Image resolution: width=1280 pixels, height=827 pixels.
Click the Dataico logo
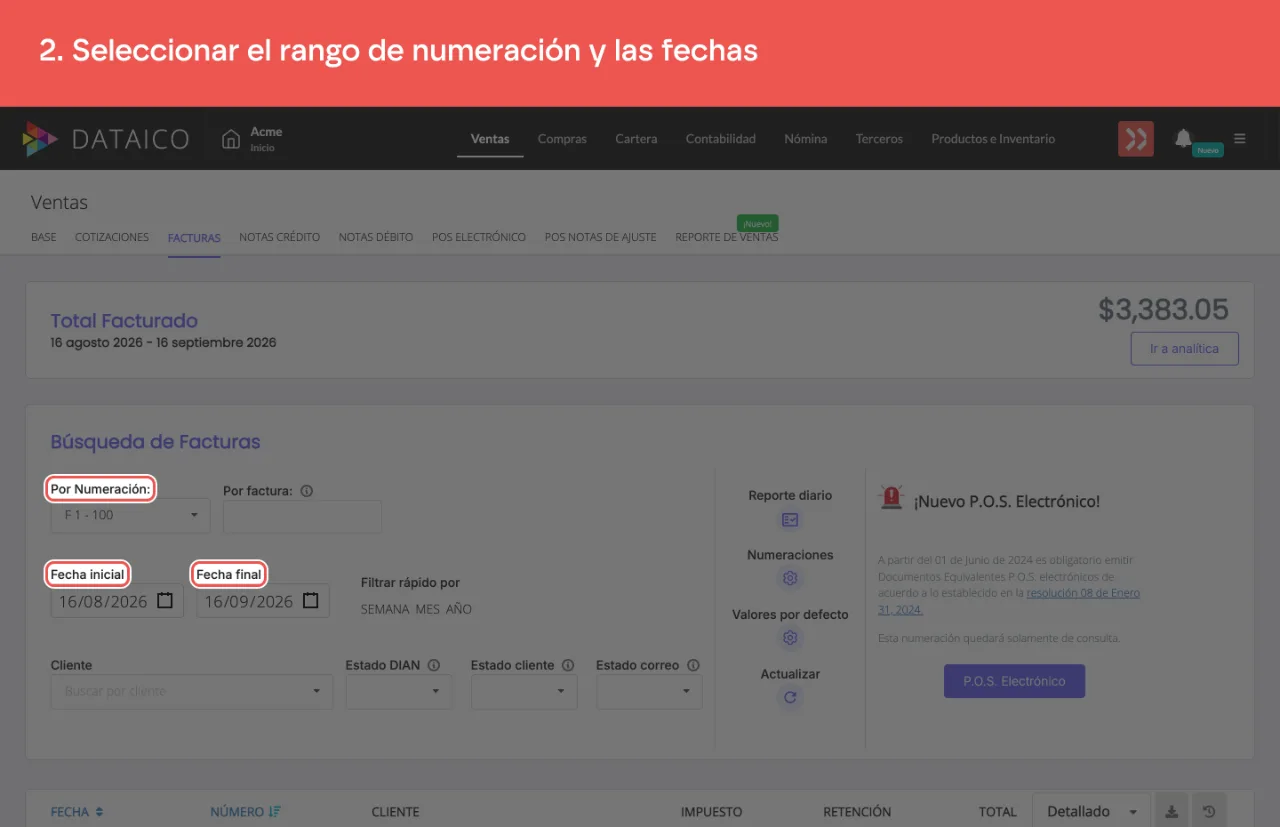[106, 139]
